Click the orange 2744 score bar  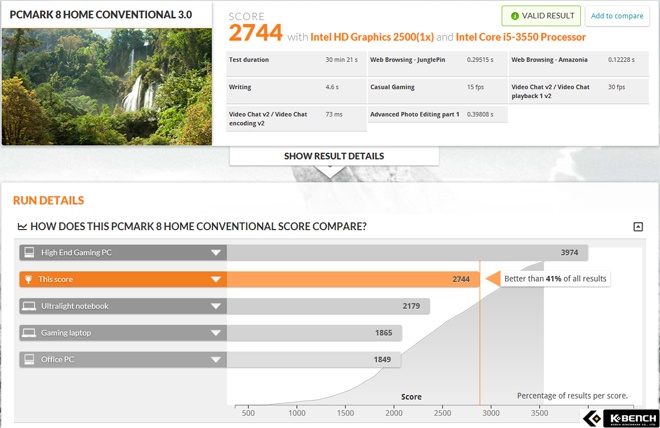coord(353,279)
